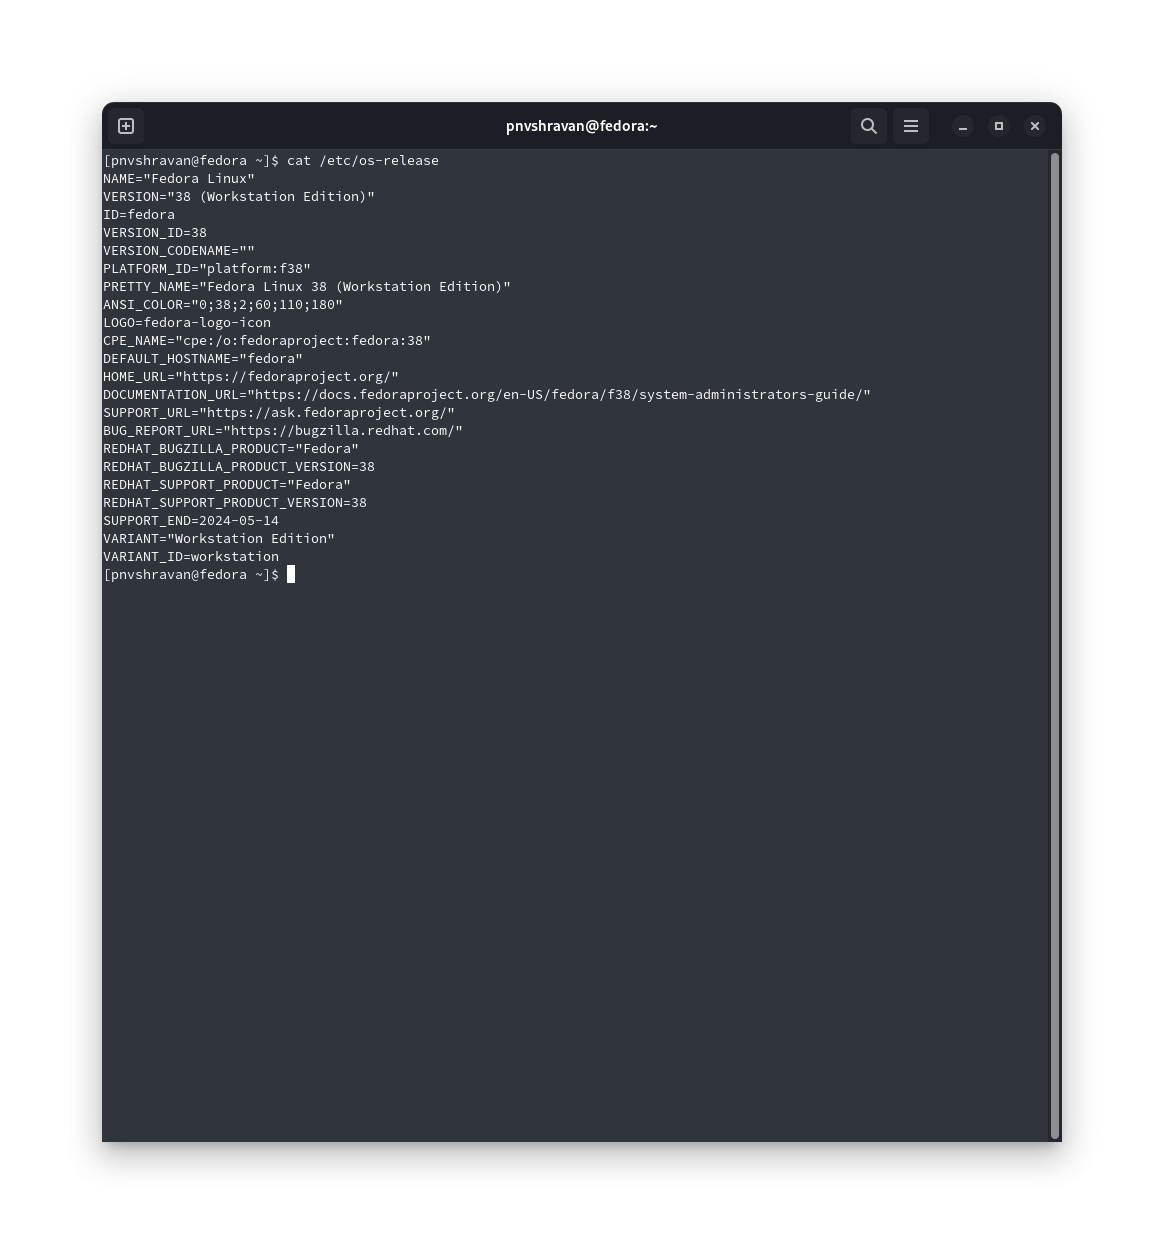The image size is (1164, 1244).
Task: Click the minimize icon in titlebar
Action: coord(962,128)
